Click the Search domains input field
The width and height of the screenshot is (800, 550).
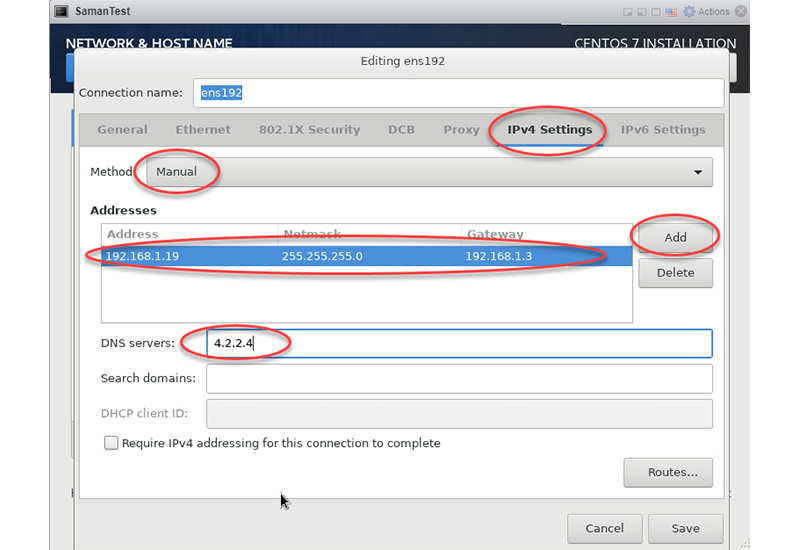pyautogui.click(x=459, y=379)
